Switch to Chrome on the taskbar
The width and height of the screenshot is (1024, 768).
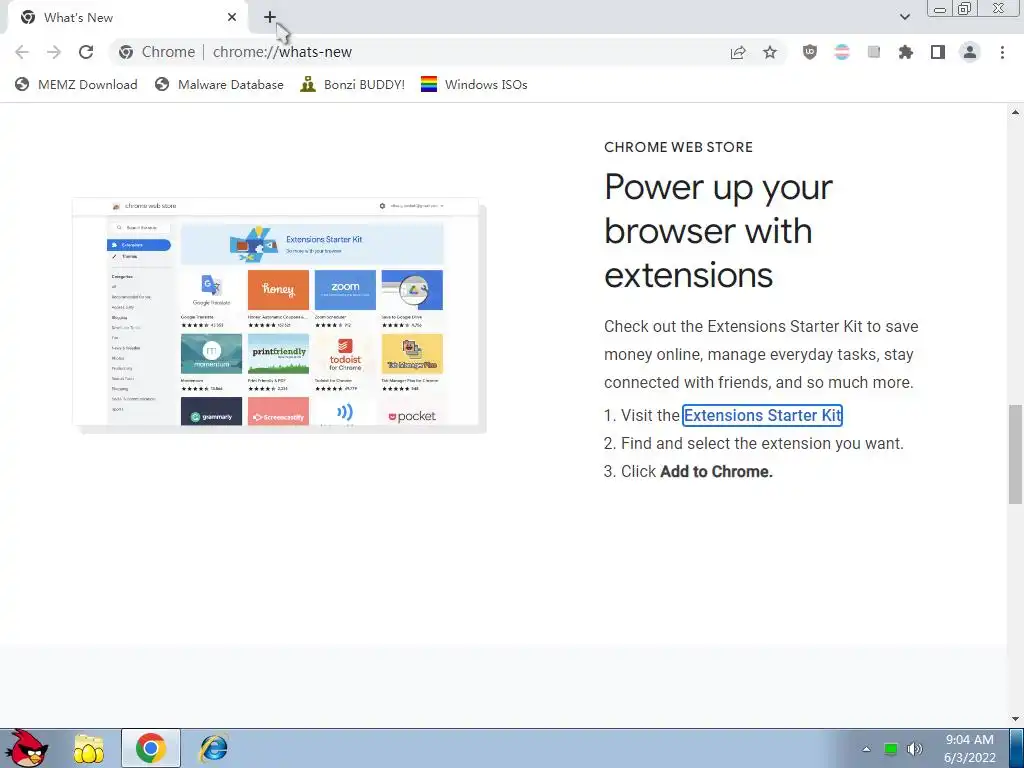point(151,748)
